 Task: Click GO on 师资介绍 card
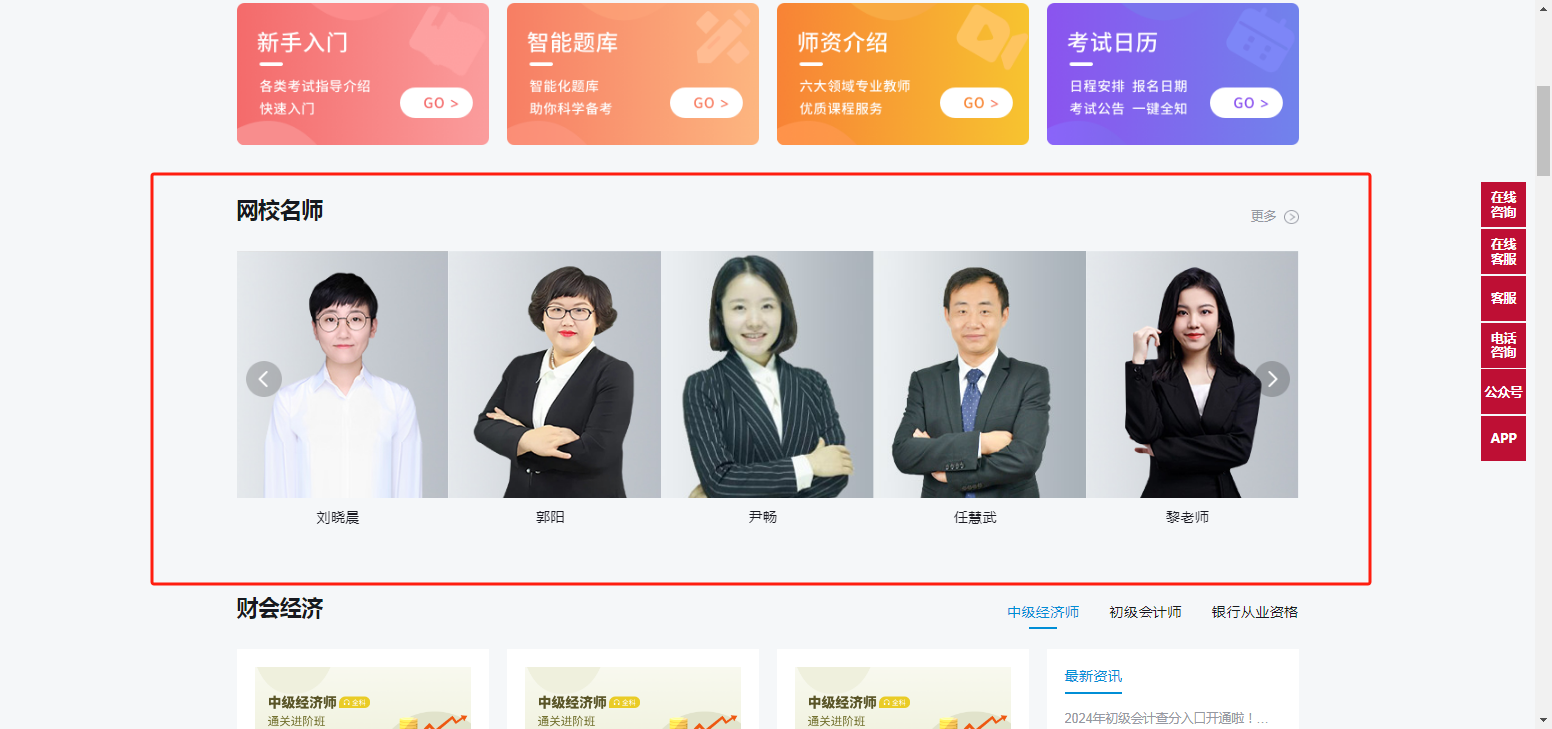coord(976,103)
